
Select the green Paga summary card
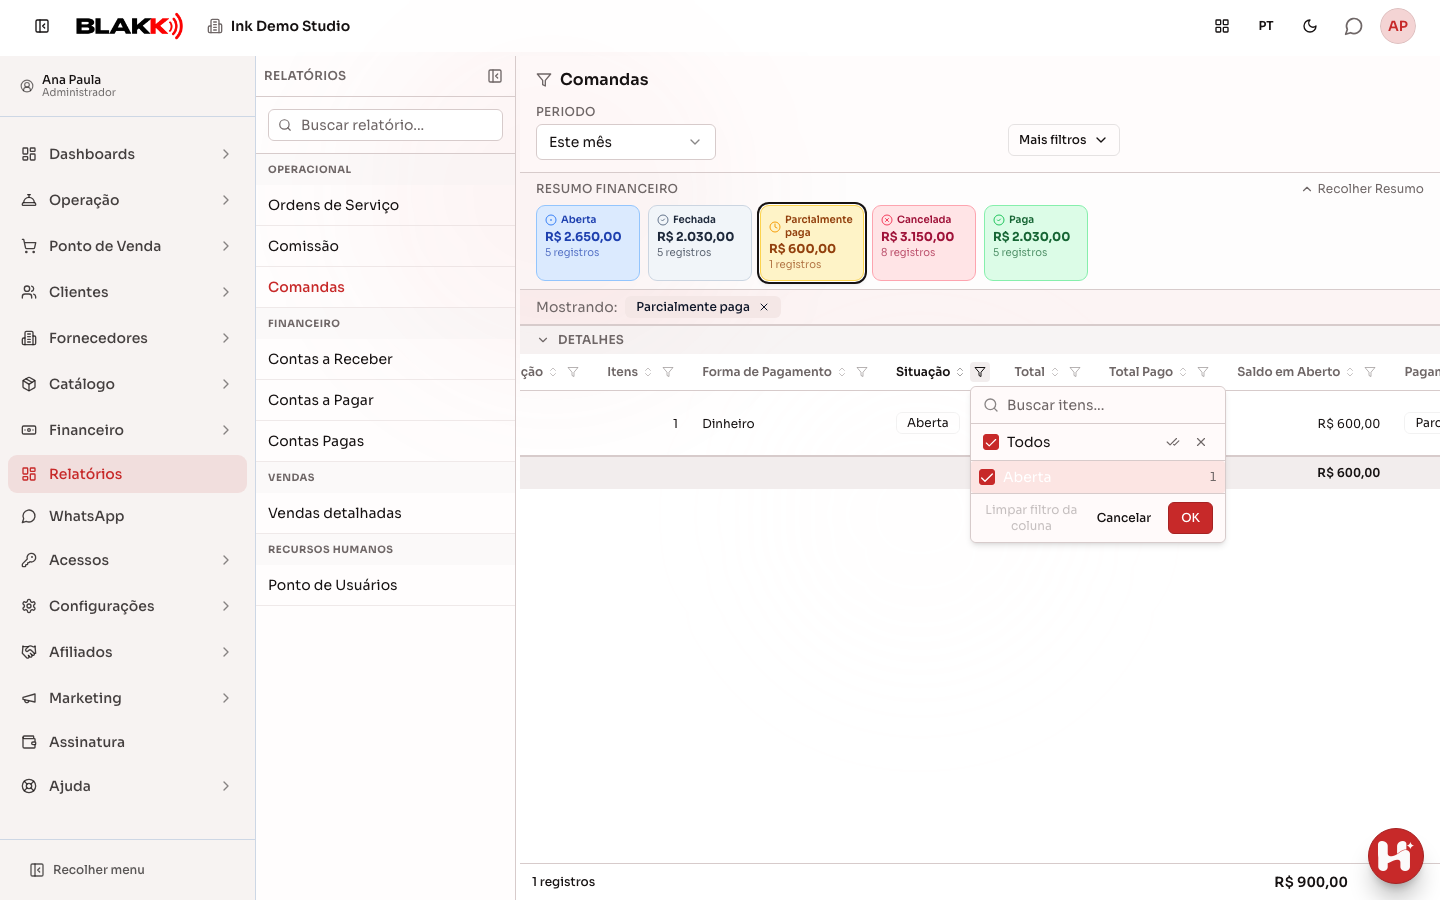pyautogui.click(x=1036, y=243)
